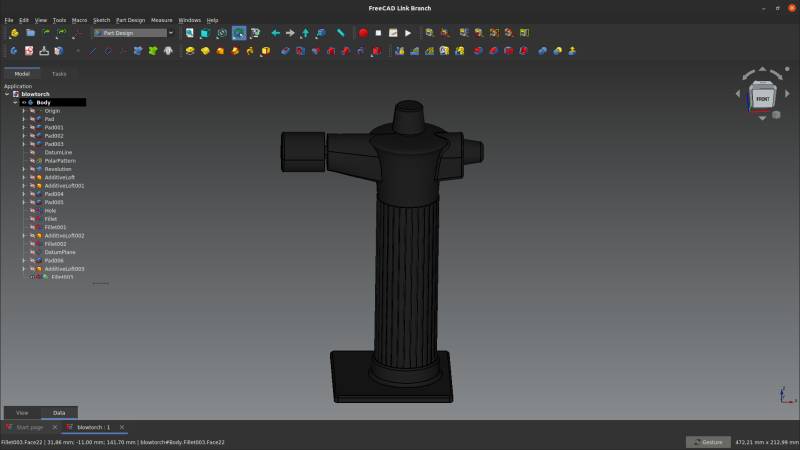The height and width of the screenshot is (450, 800).
Task: Toggle visibility eye of DatumPlane
Action: [32, 253]
